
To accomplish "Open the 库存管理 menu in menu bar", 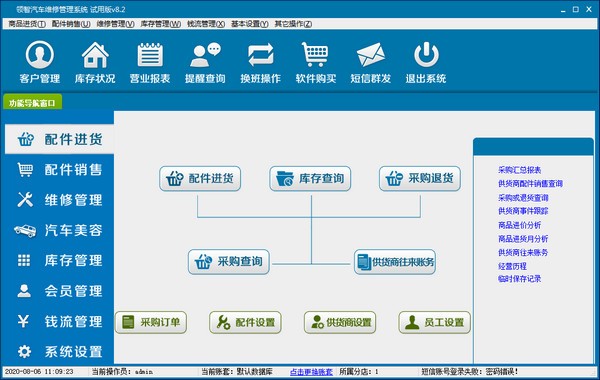I will point(161,24).
